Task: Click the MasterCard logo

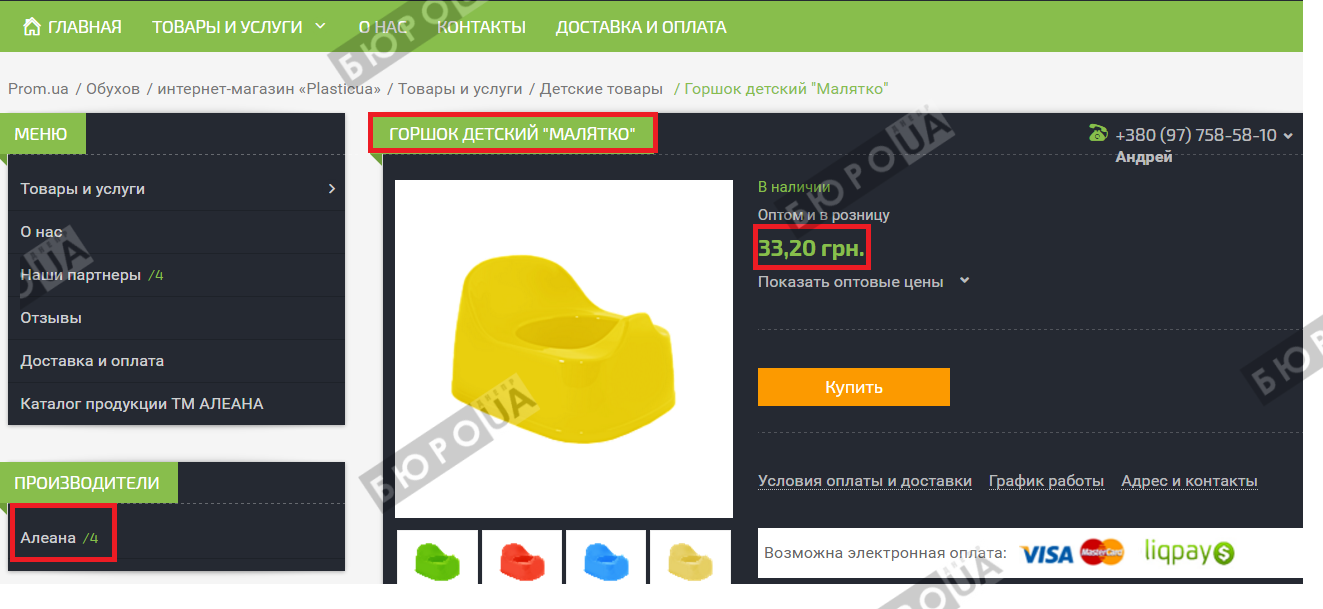Action: coord(1103,553)
